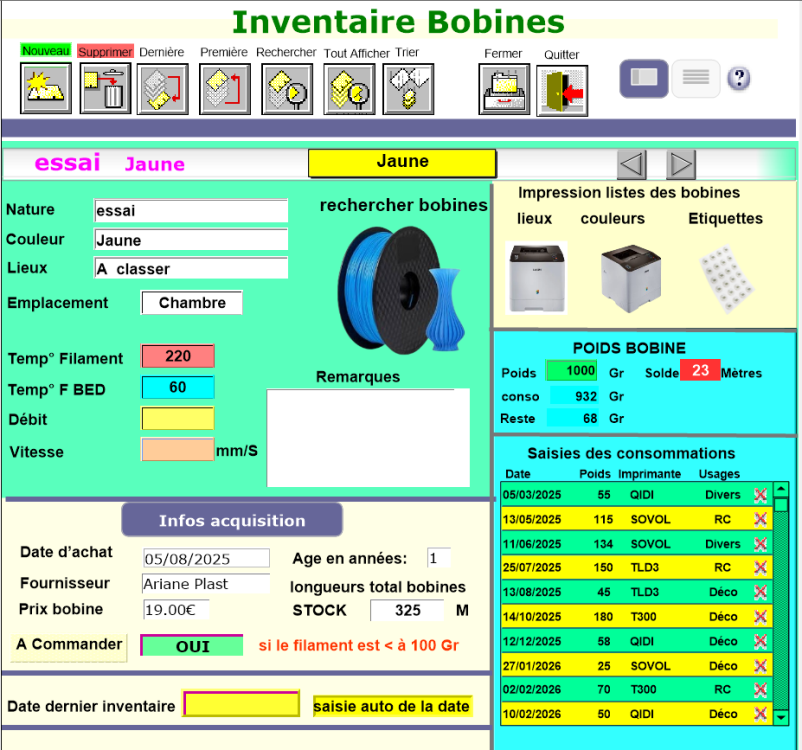Screen dimensions: 802x750
Task: Click the red Solde value 23
Action: point(700,370)
